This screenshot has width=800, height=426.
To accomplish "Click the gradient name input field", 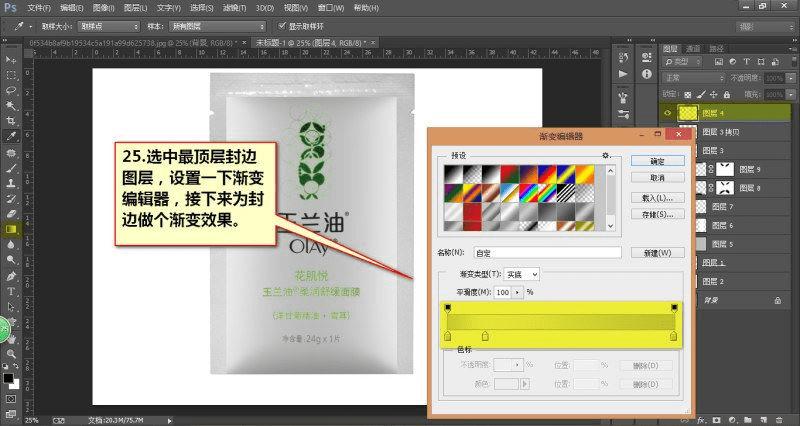I will tap(547, 253).
